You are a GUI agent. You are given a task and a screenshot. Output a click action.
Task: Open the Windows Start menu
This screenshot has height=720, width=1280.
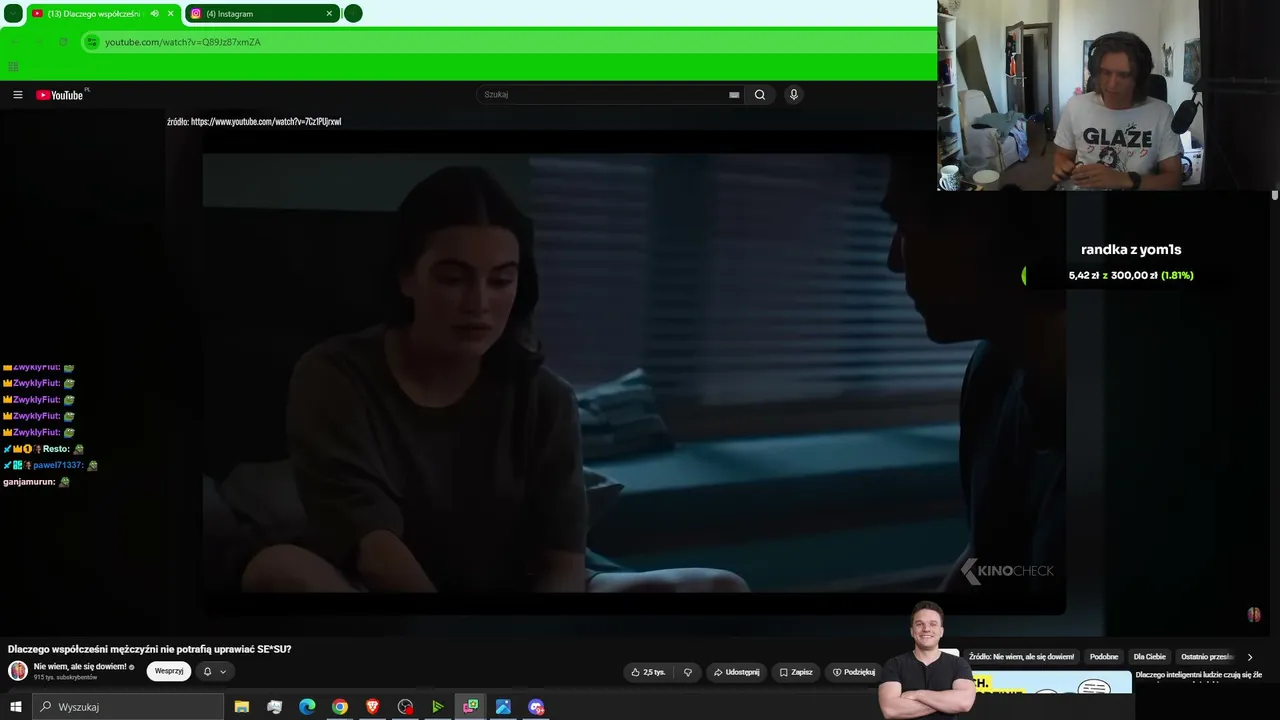click(x=15, y=707)
